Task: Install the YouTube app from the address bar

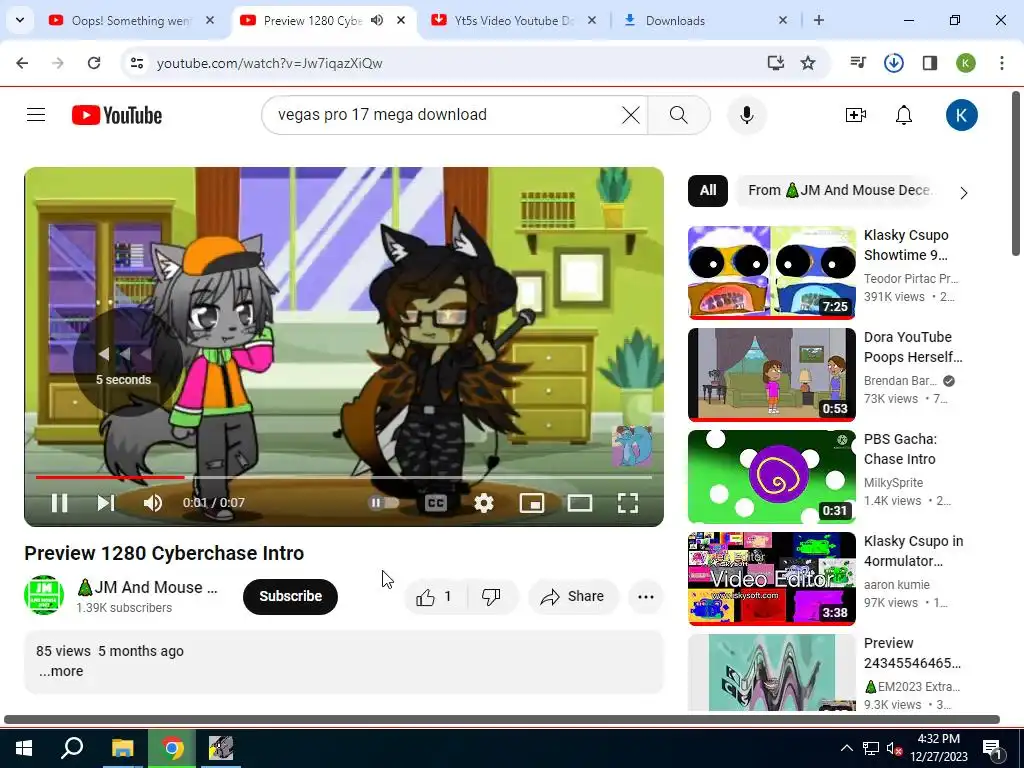Action: [x=776, y=63]
